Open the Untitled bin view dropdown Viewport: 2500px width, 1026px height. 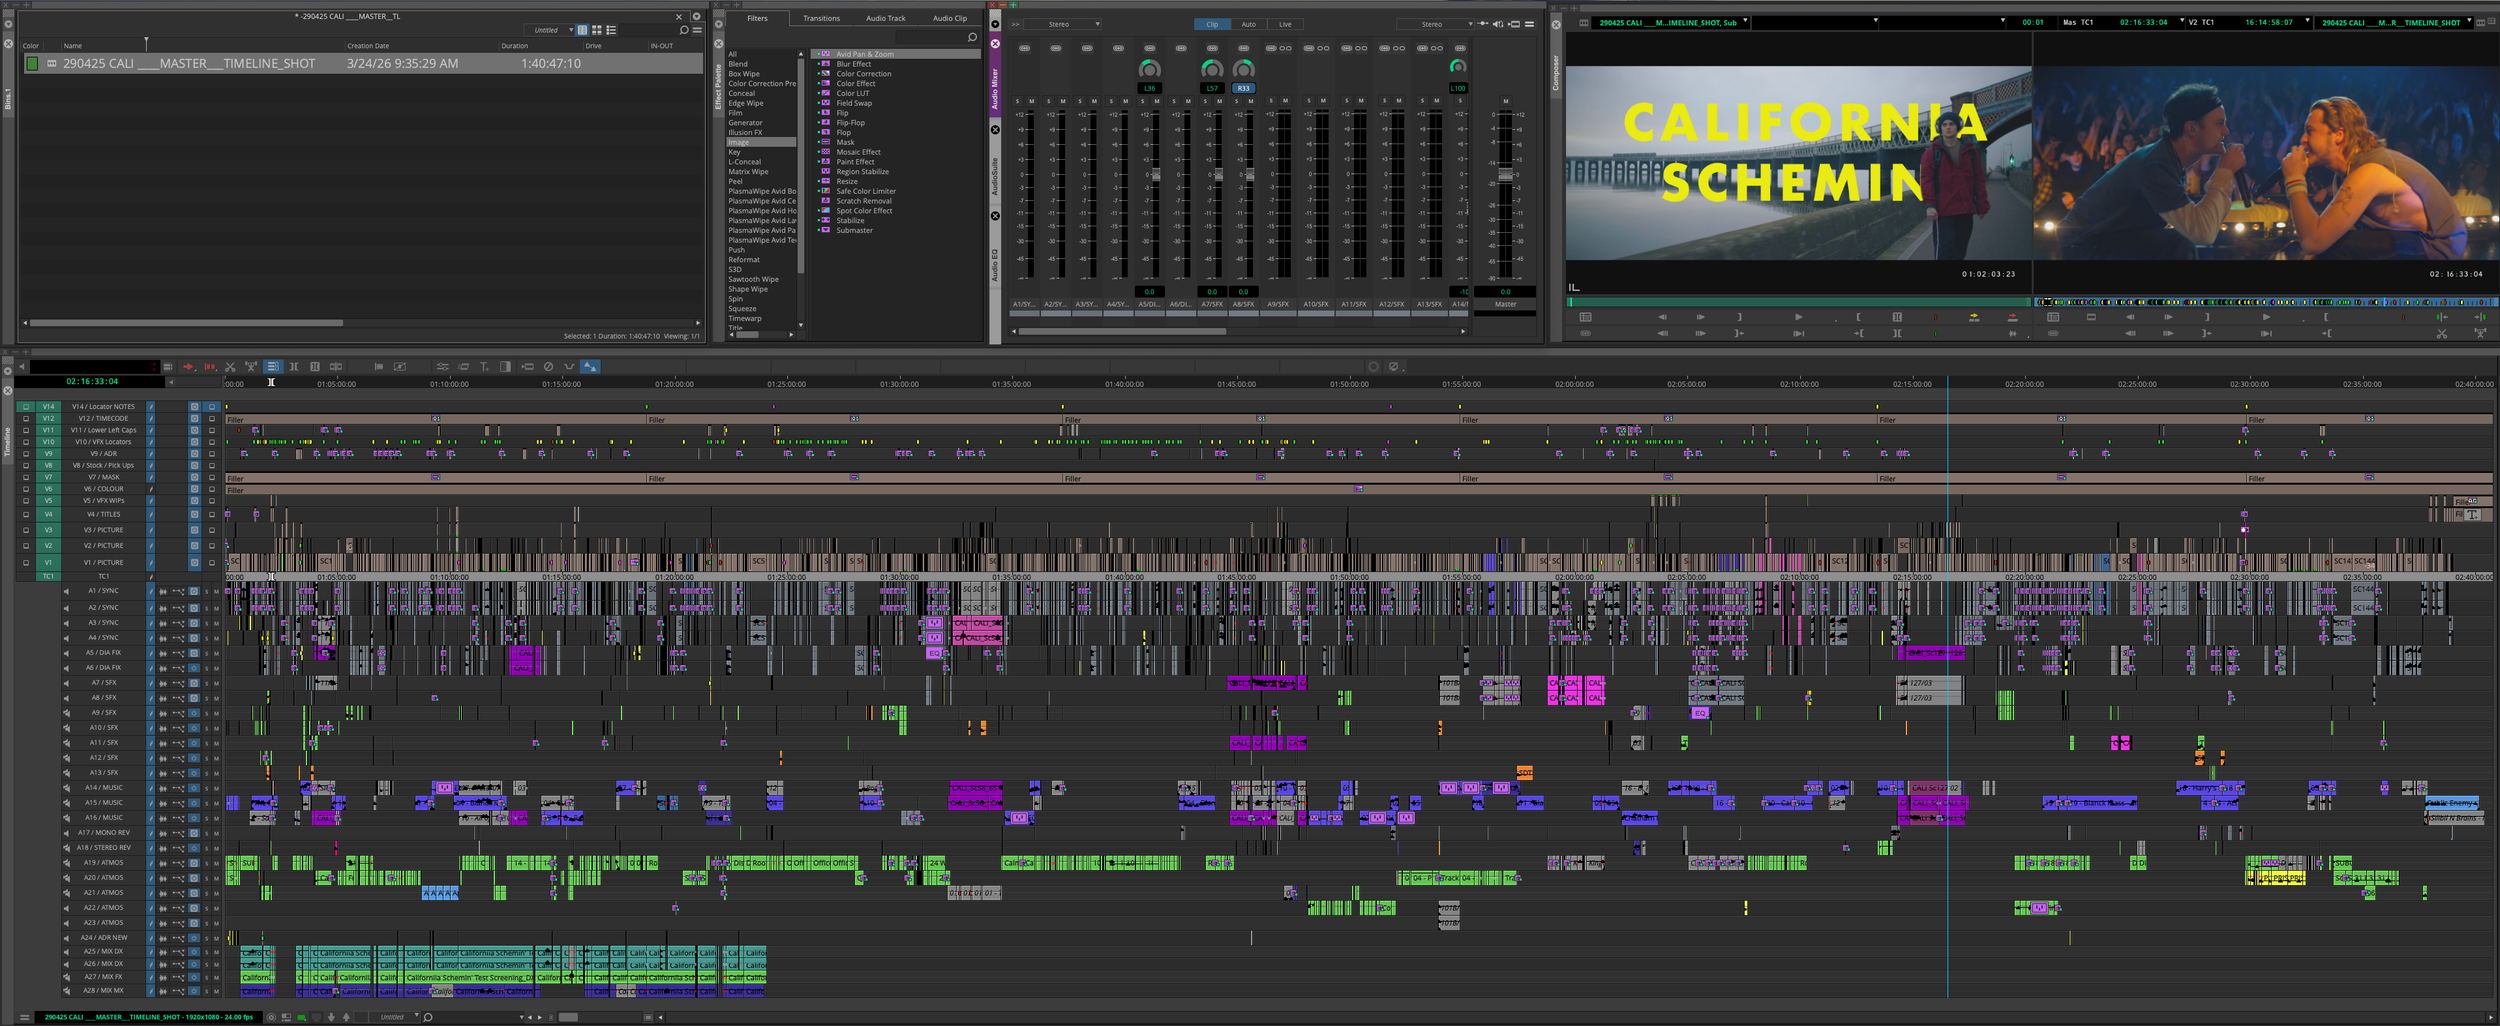tap(549, 30)
